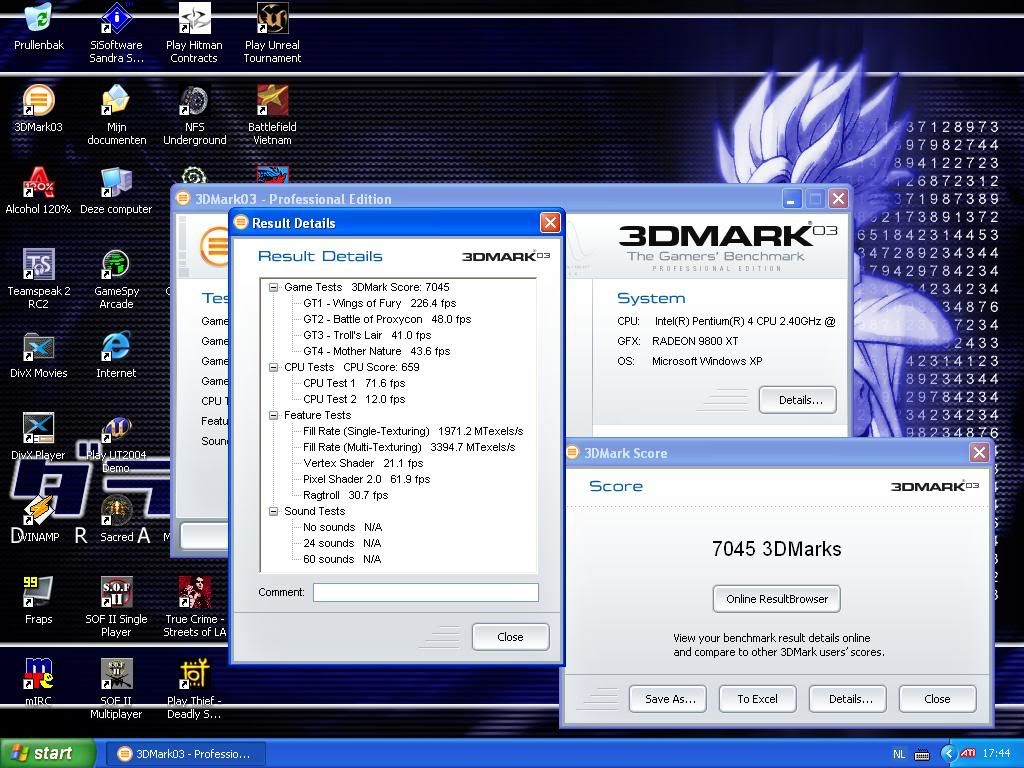Select Fill Rate (Single-Texturing) row

tap(413, 431)
